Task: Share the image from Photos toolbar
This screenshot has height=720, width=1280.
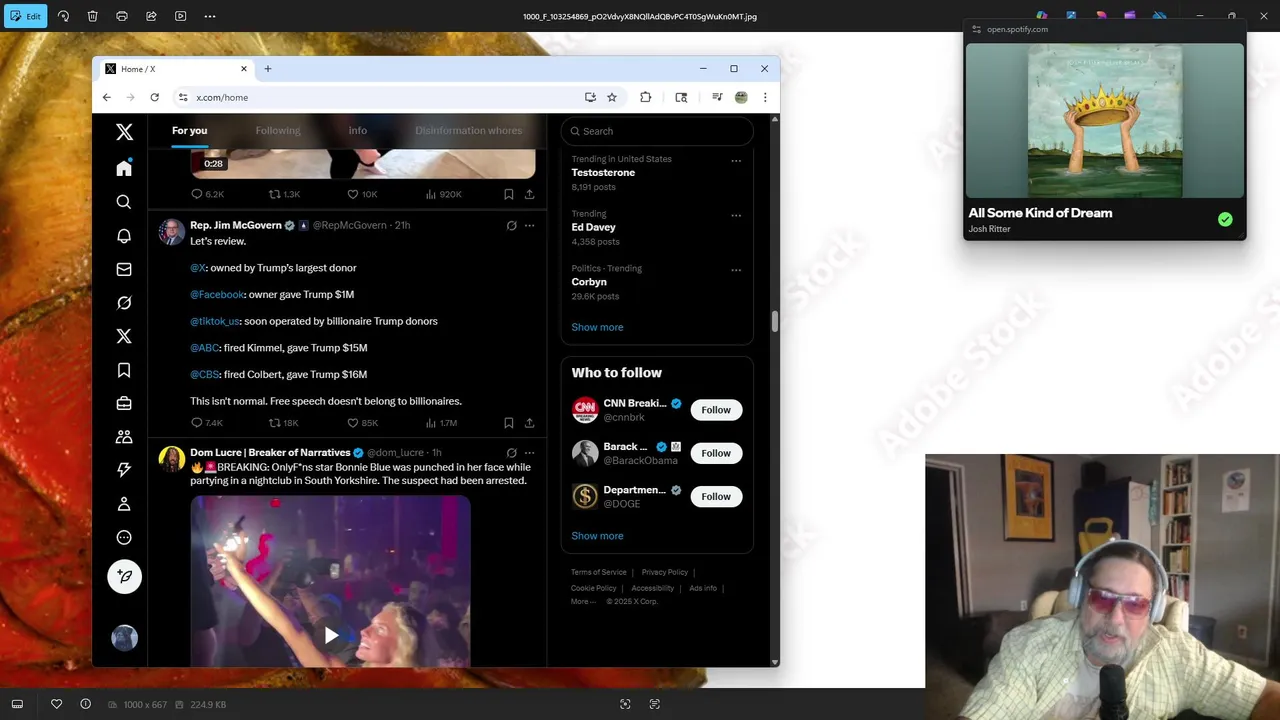Action: click(x=151, y=16)
